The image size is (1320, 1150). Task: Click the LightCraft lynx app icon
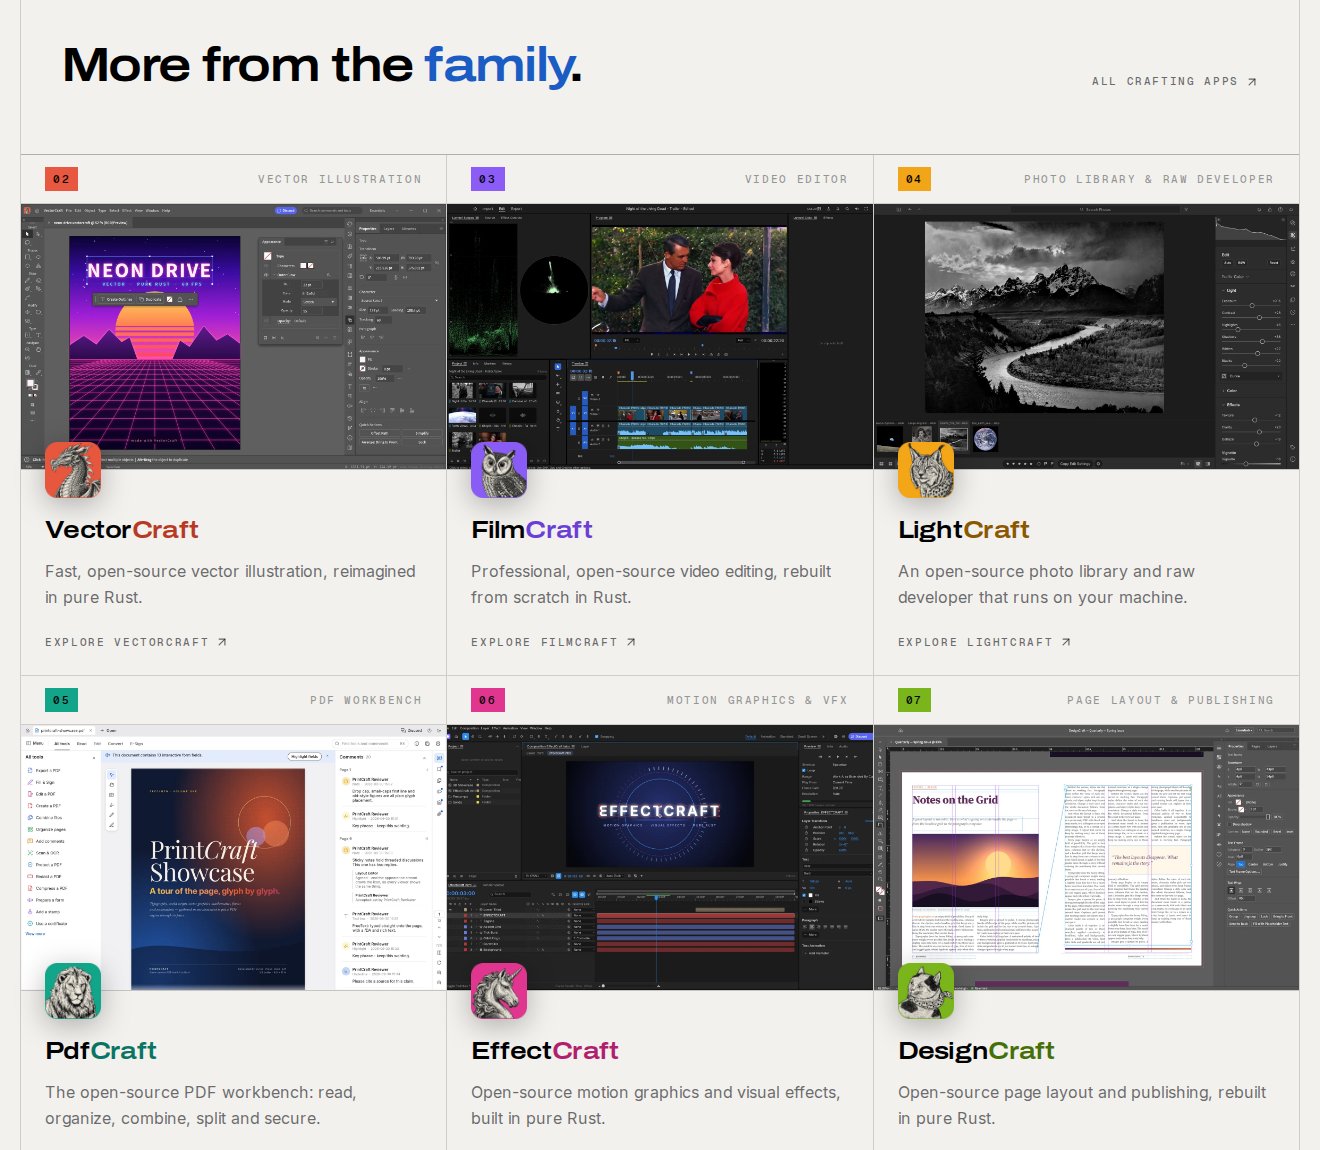[926, 470]
